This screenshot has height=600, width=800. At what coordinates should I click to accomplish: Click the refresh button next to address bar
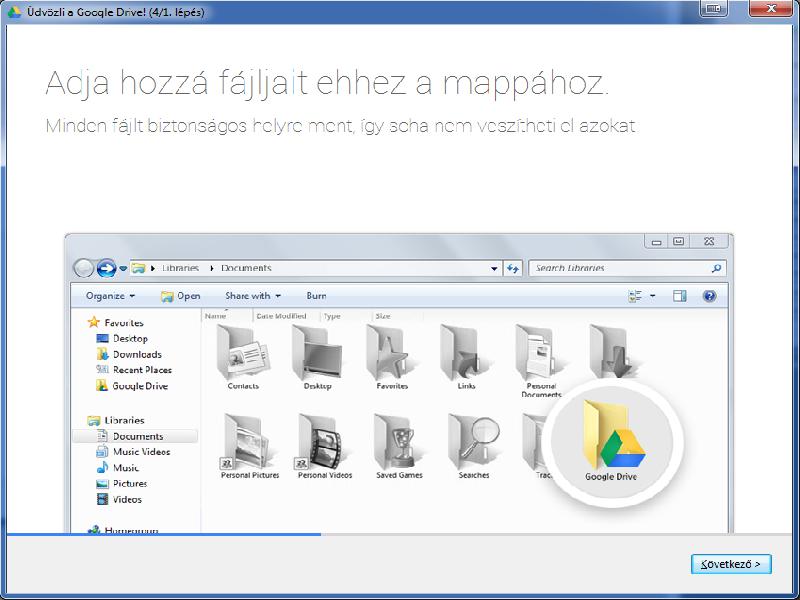513,268
